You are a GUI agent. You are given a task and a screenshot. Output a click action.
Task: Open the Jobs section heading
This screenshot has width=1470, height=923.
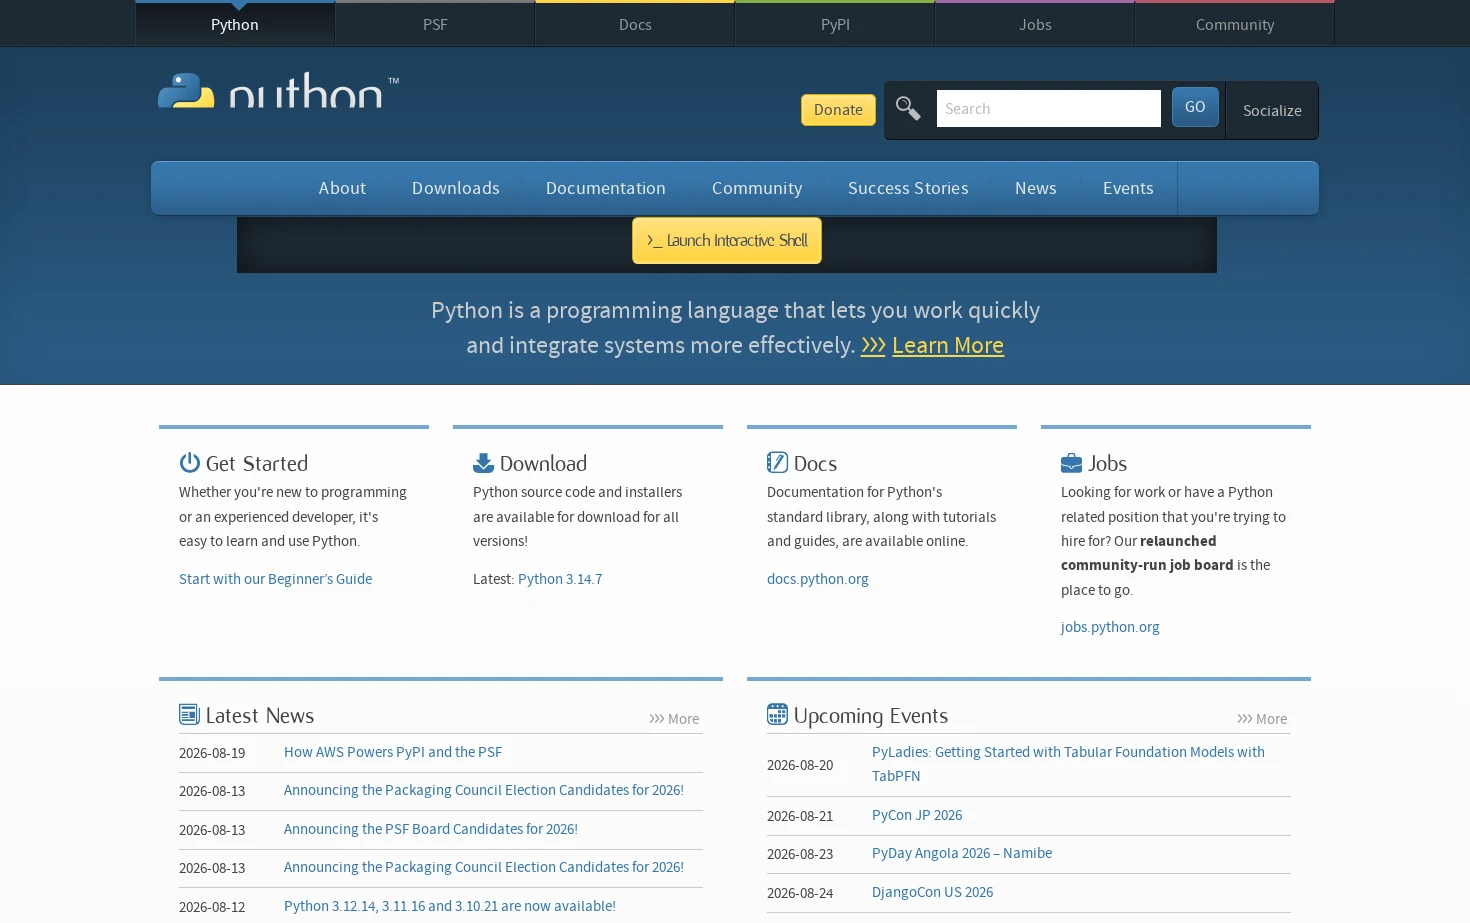pos(1107,463)
